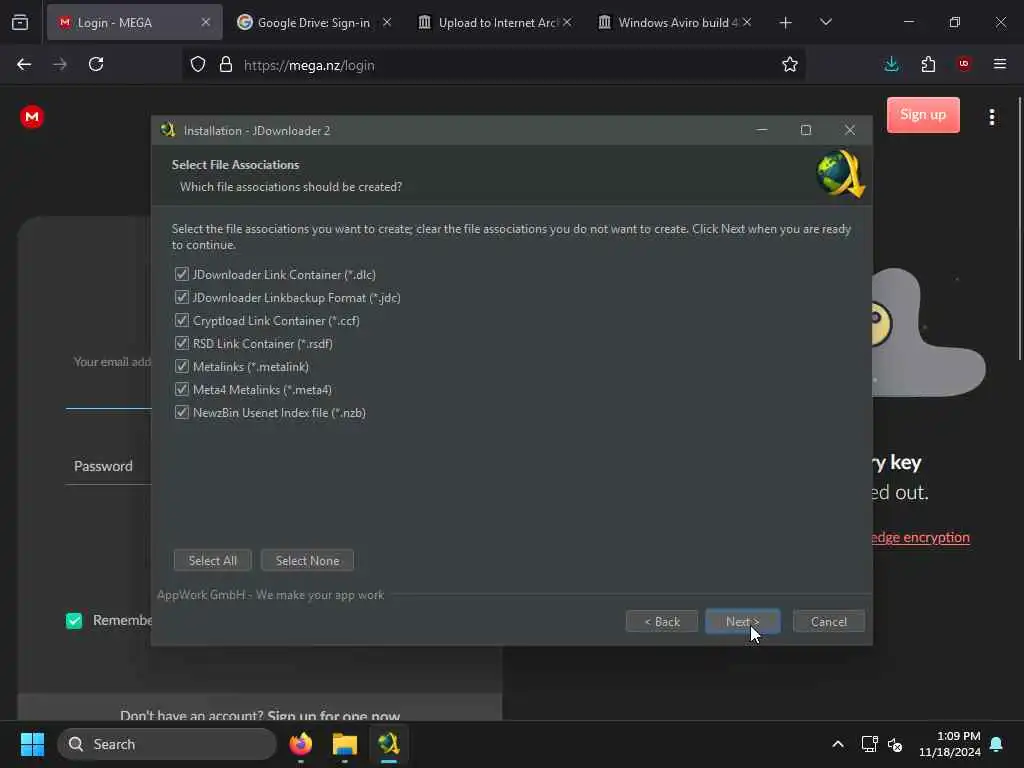Screen dimensions: 1024x768
Task: Minimize the JDownloader installer window
Action: [761, 131]
